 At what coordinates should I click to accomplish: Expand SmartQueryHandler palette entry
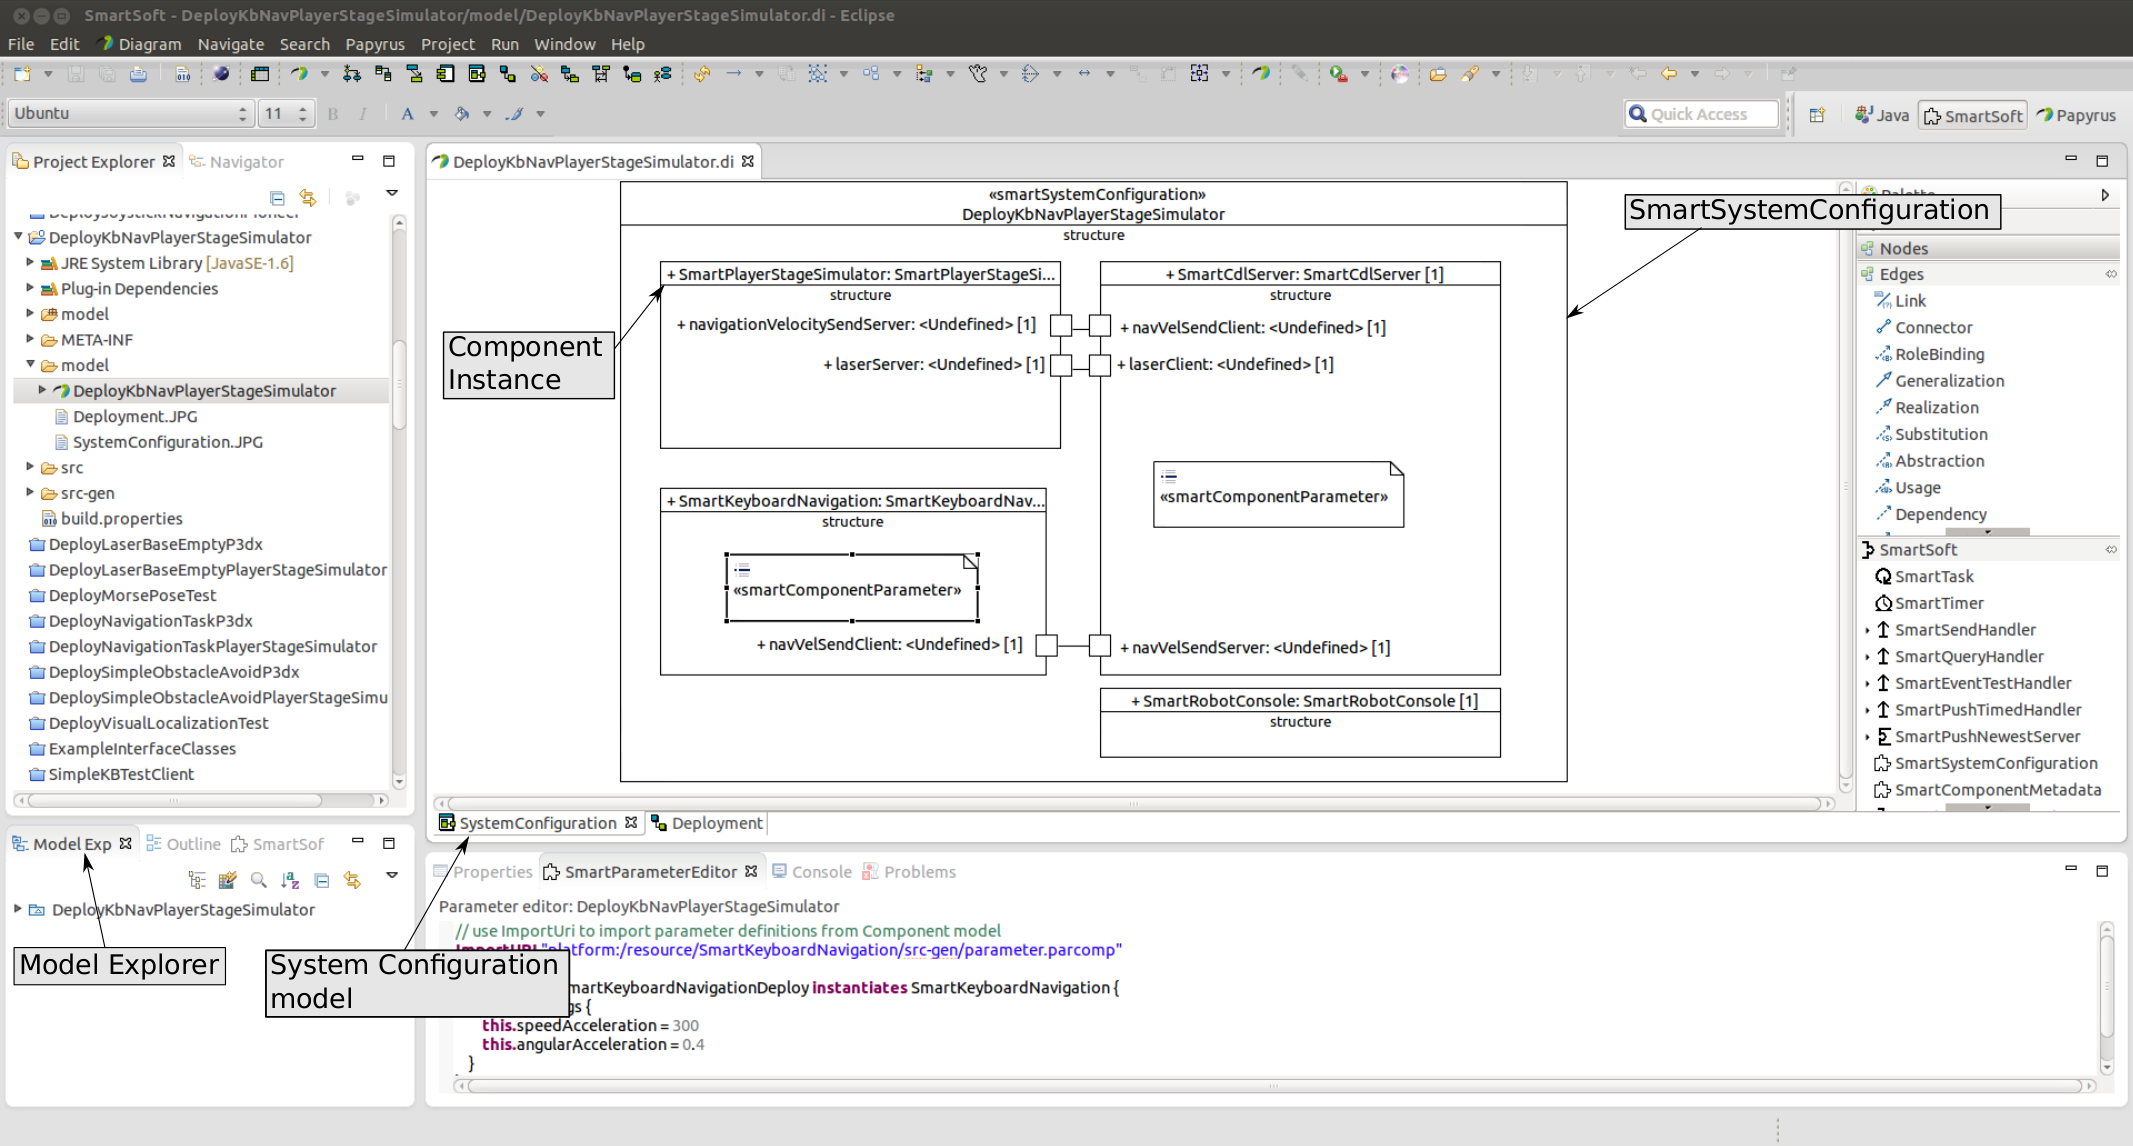tap(1867, 657)
